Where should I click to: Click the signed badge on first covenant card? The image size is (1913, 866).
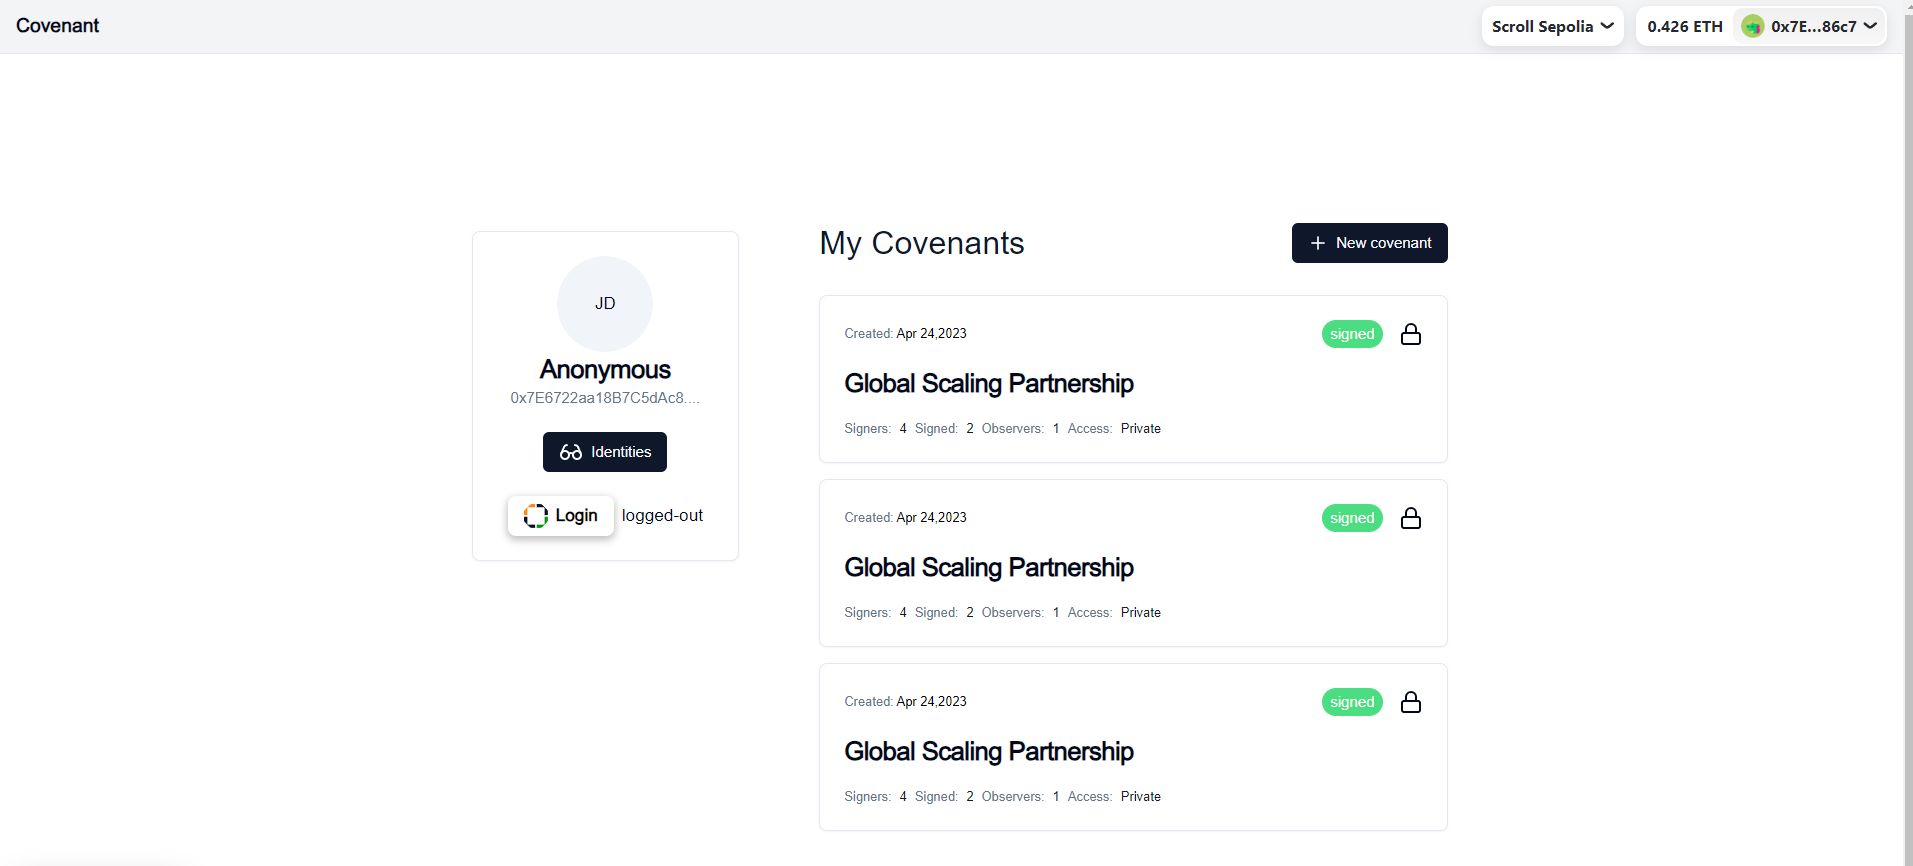click(1352, 334)
